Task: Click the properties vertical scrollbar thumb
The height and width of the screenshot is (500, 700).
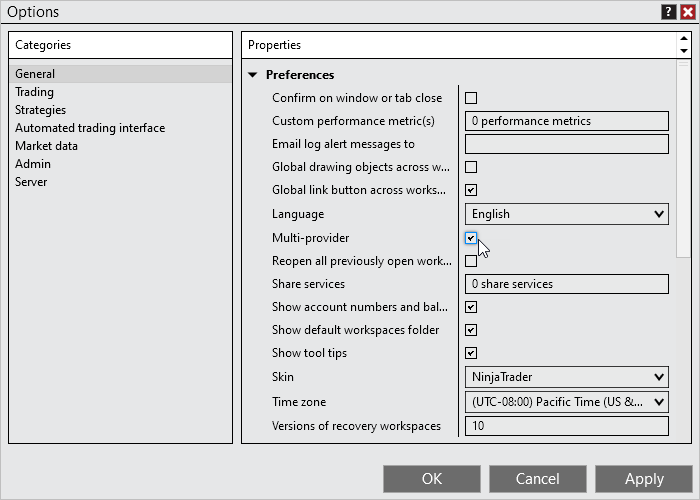Action: [x=683, y=158]
